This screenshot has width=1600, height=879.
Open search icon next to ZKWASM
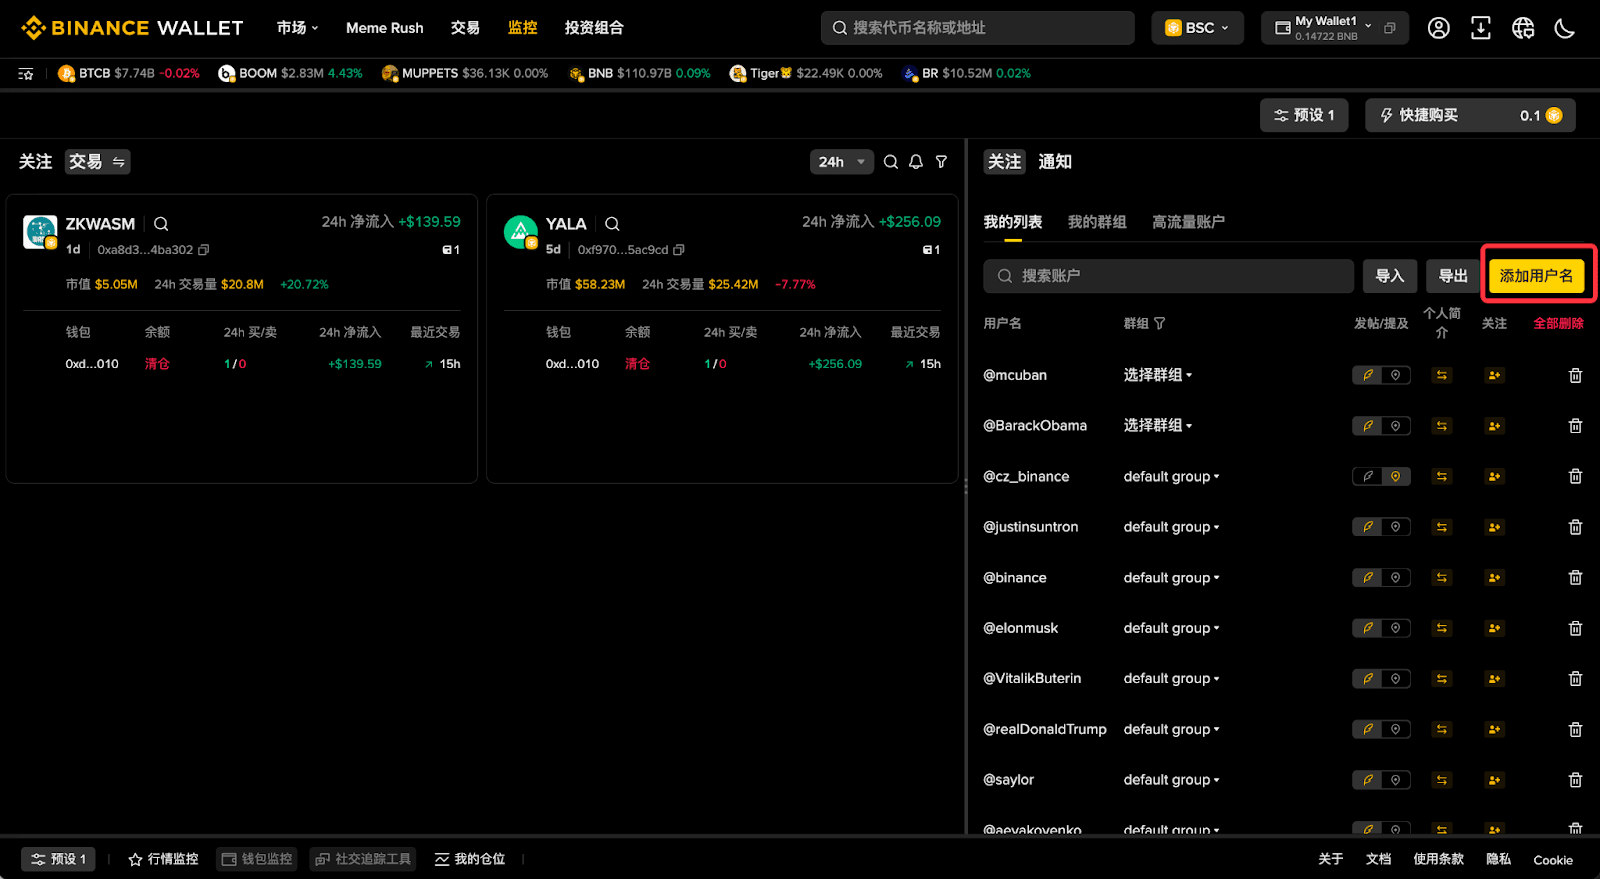161,224
